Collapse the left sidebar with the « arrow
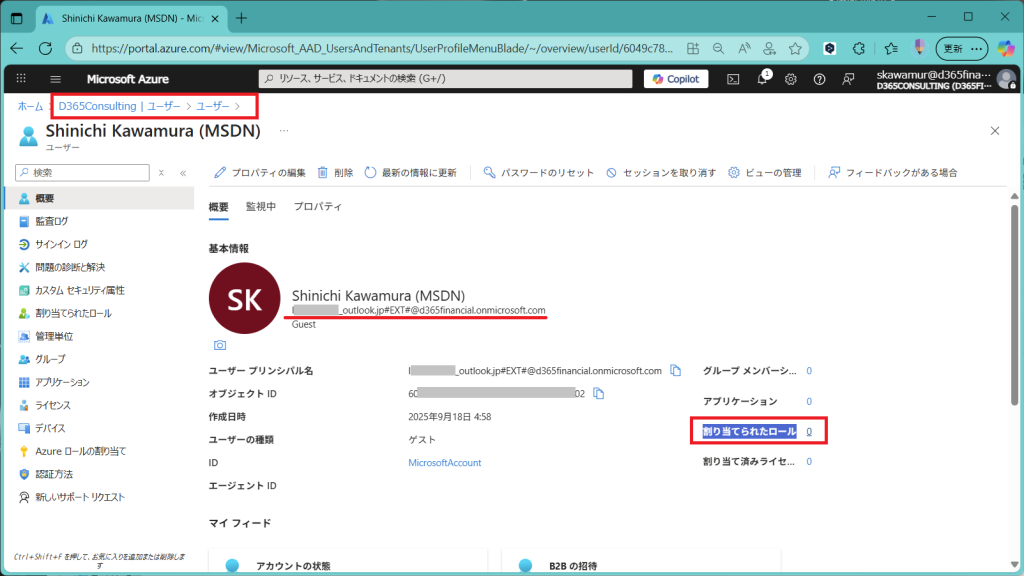Image resolution: width=1024 pixels, height=576 pixels. [183, 173]
